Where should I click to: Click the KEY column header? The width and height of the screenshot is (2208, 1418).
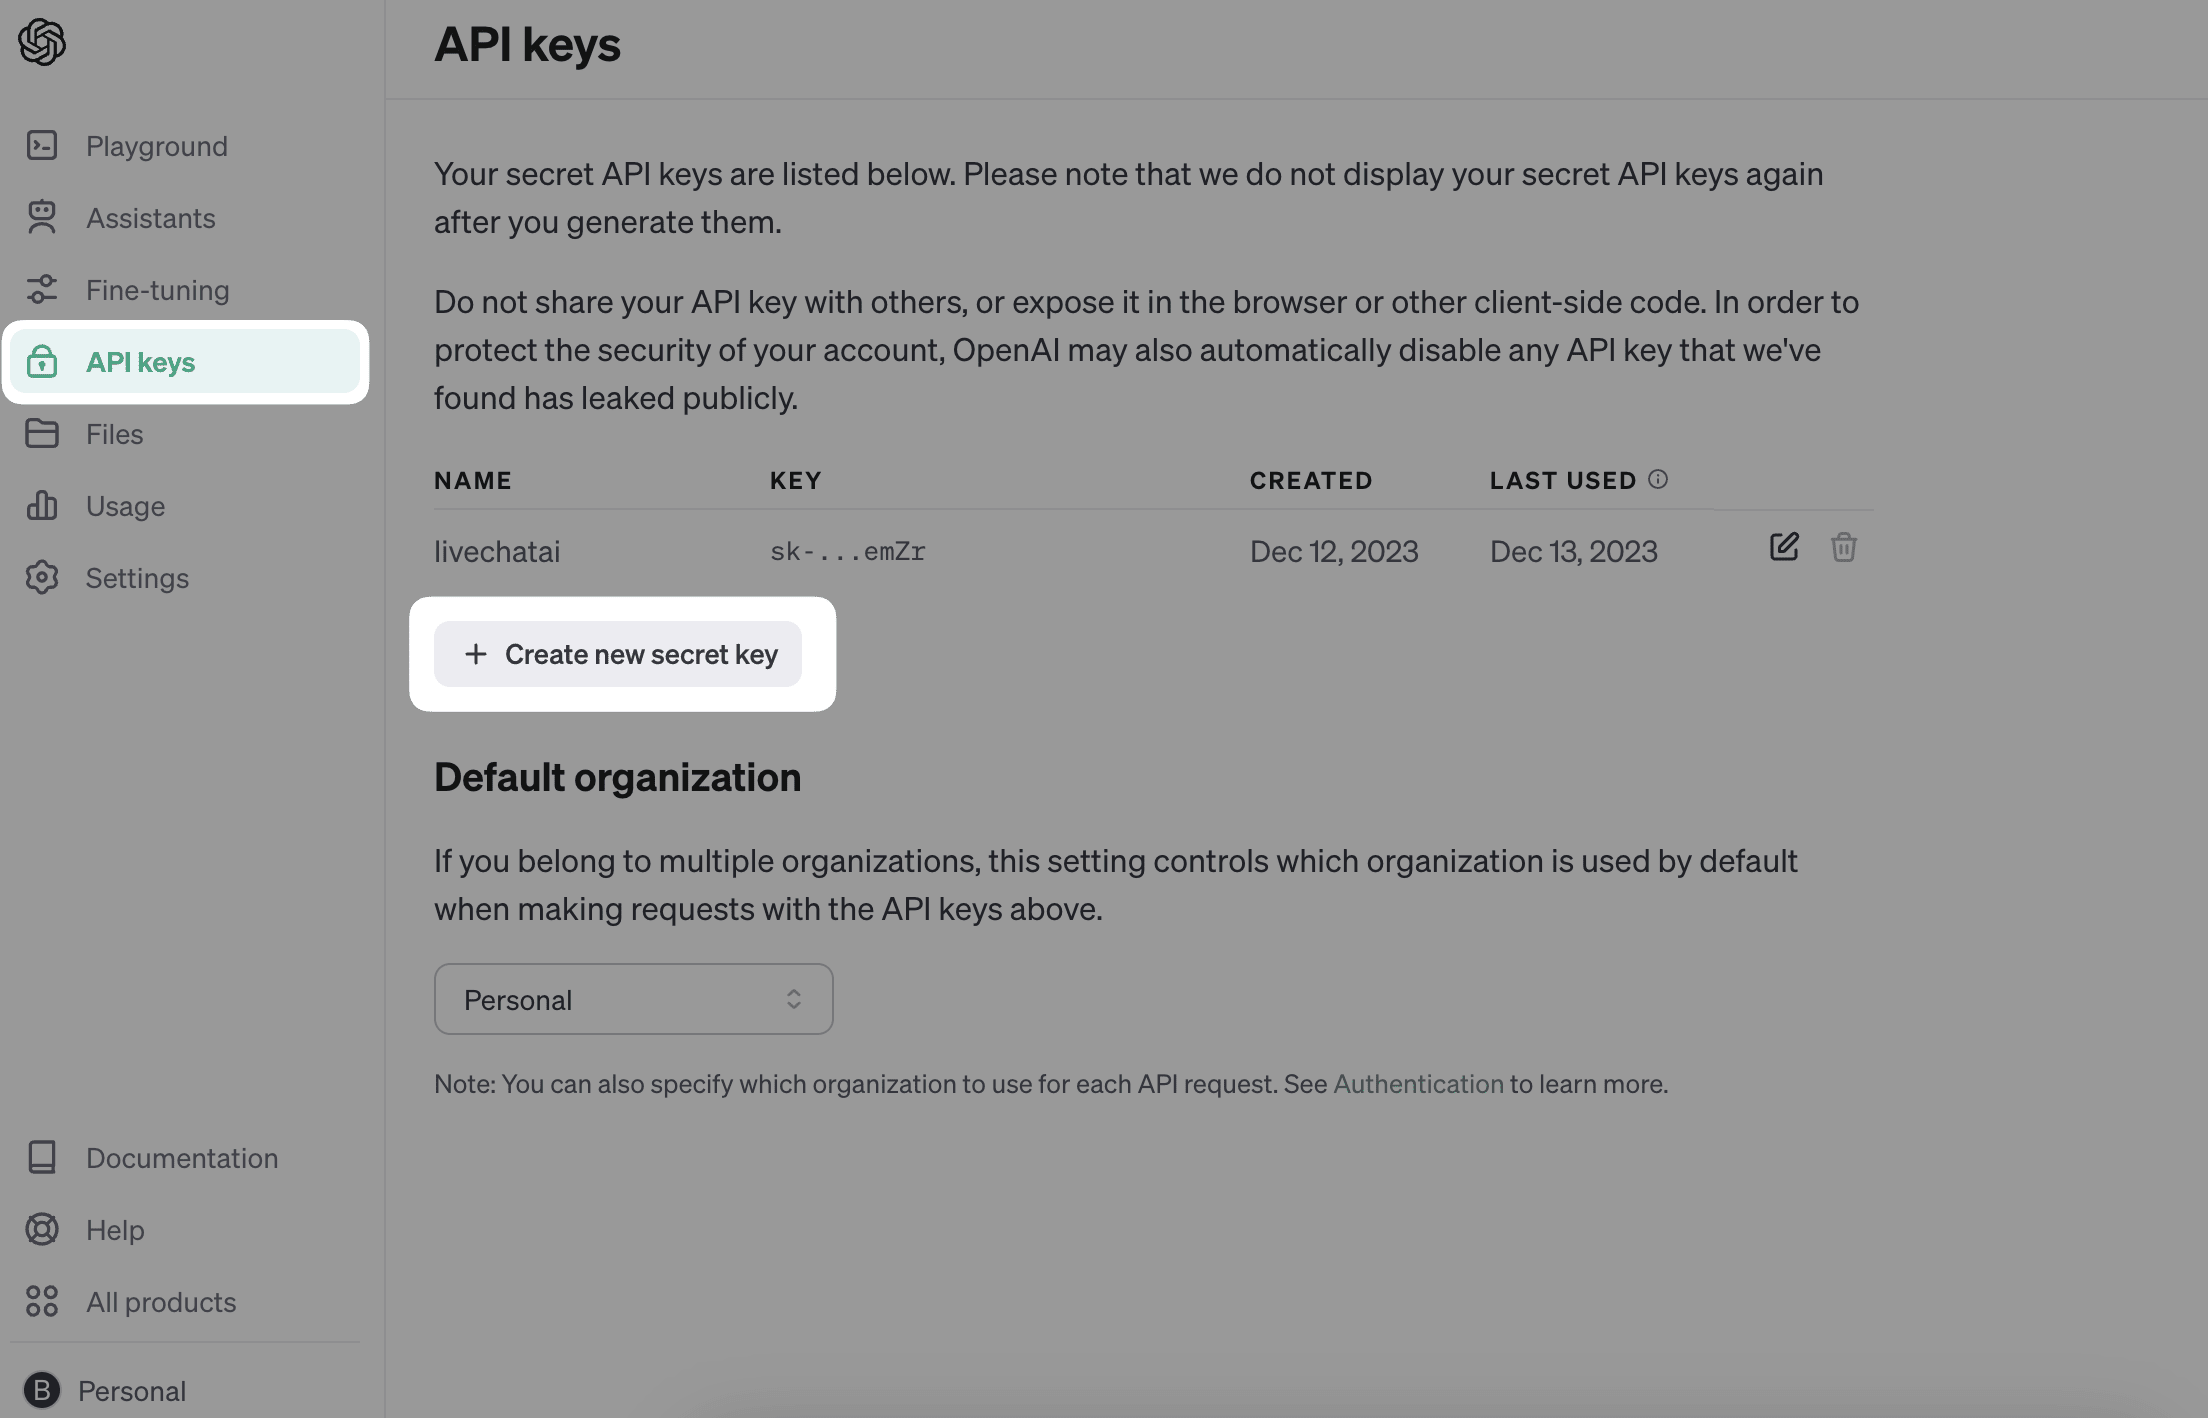[x=796, y=480]
